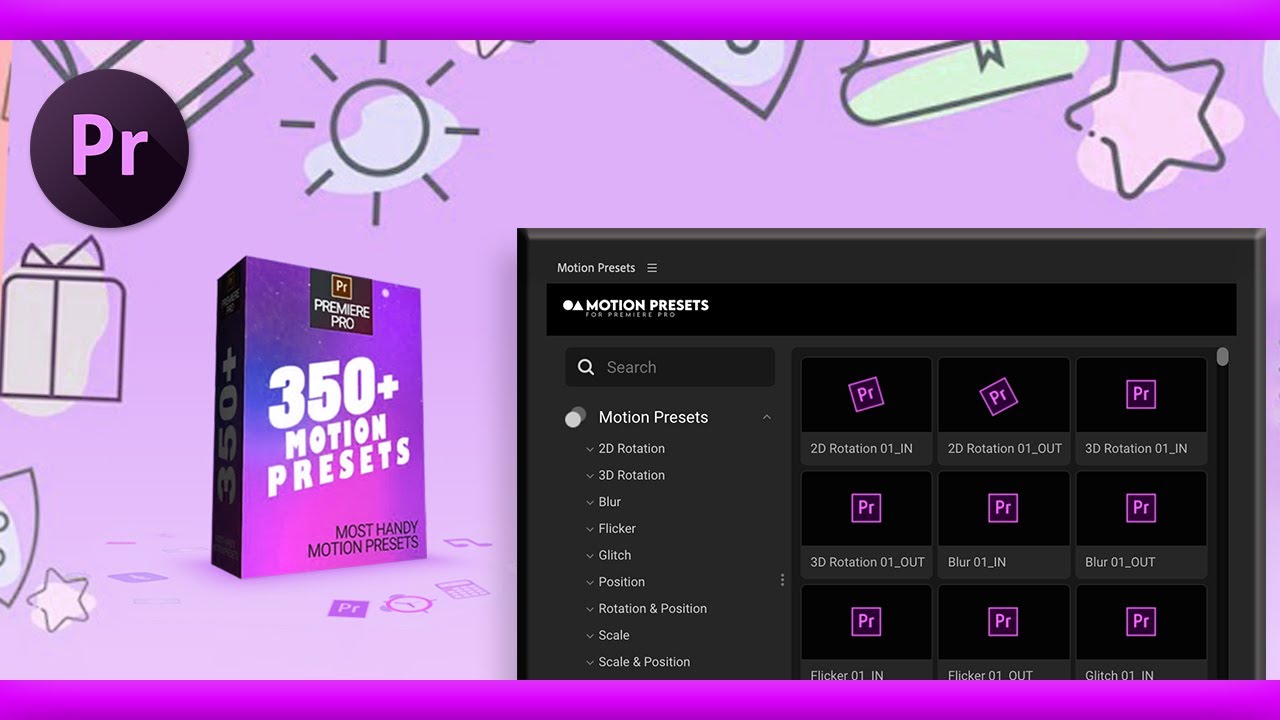Click the 'Blur 01_IN' caption text
The width and height of the screenshot is (1280, 720).
[977, 562]
